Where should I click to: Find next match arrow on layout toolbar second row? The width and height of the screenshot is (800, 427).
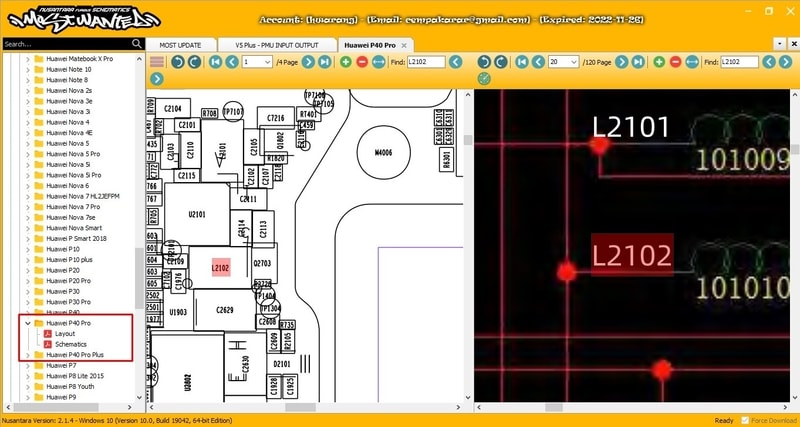[157, 79]
